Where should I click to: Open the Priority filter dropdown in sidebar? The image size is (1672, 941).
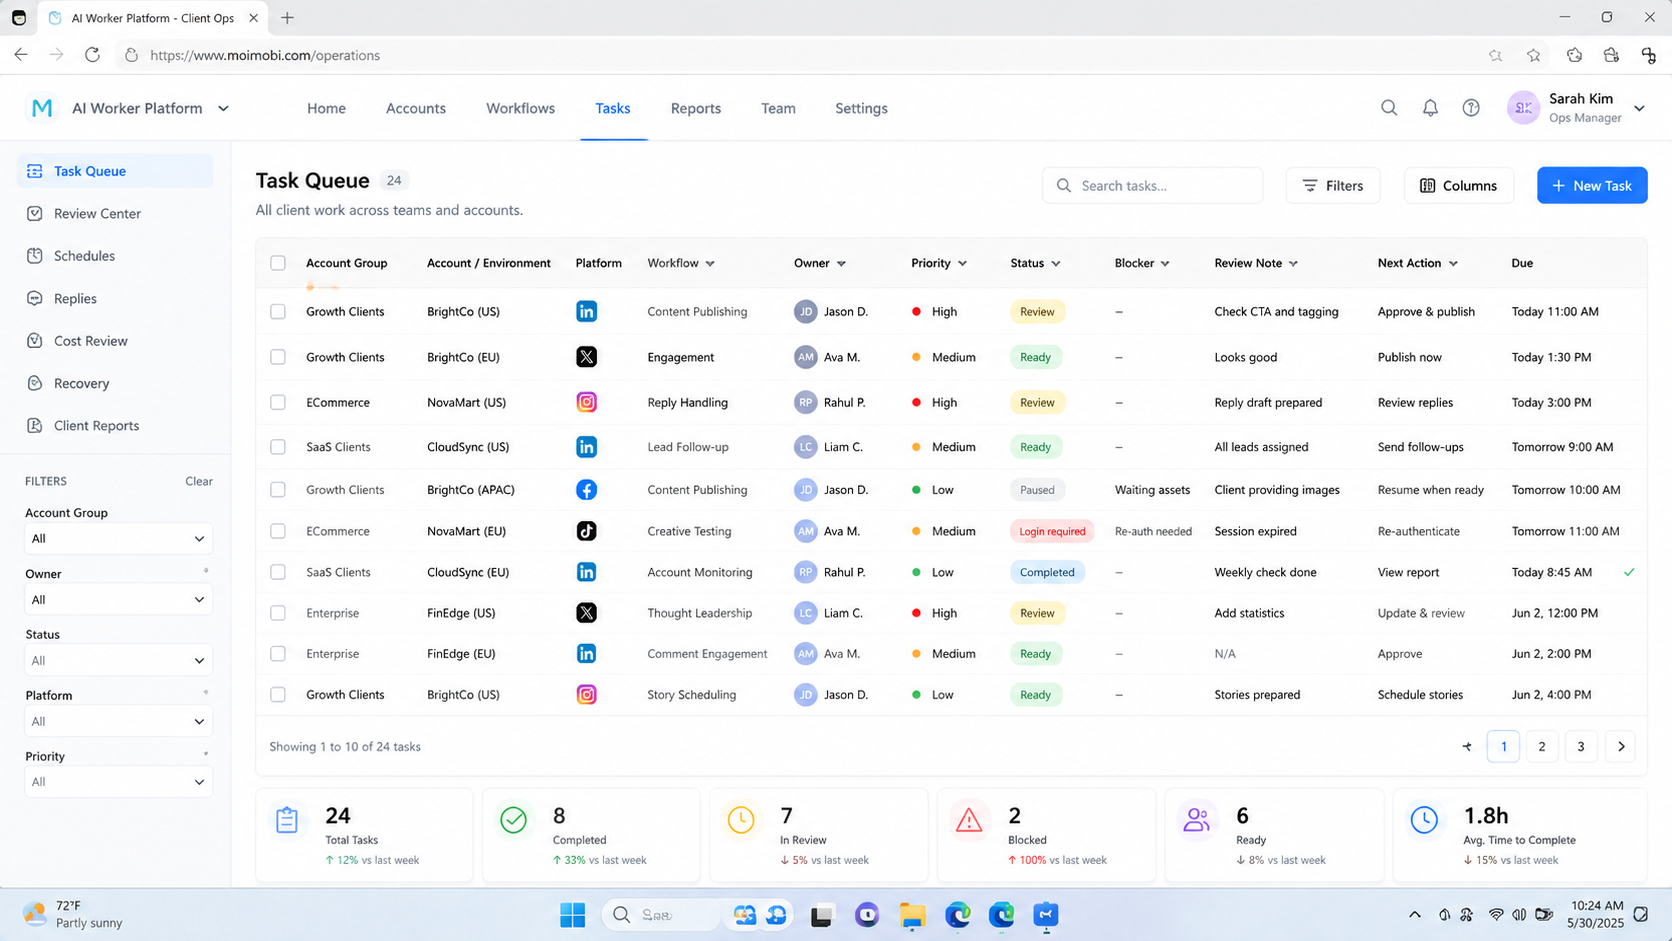(118, 782)
